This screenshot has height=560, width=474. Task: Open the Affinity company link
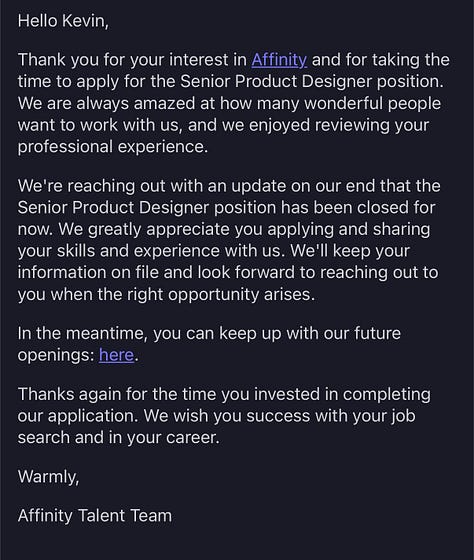[279, 60]
